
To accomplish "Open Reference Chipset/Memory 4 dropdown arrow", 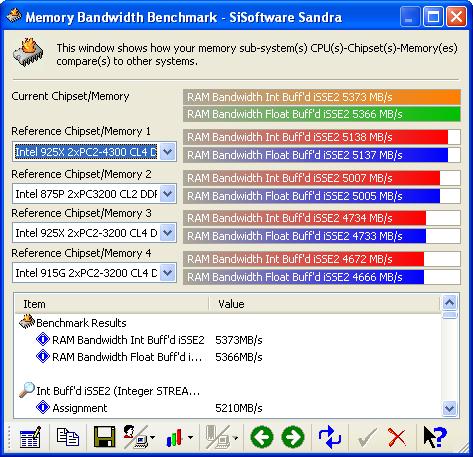I will click(x=167, y=273).
